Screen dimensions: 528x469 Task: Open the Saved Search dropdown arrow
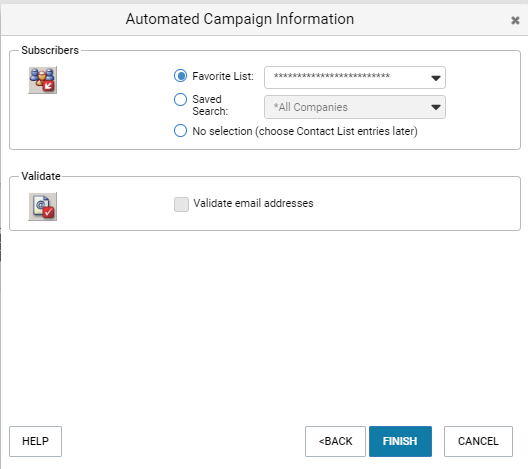(436, 107)
